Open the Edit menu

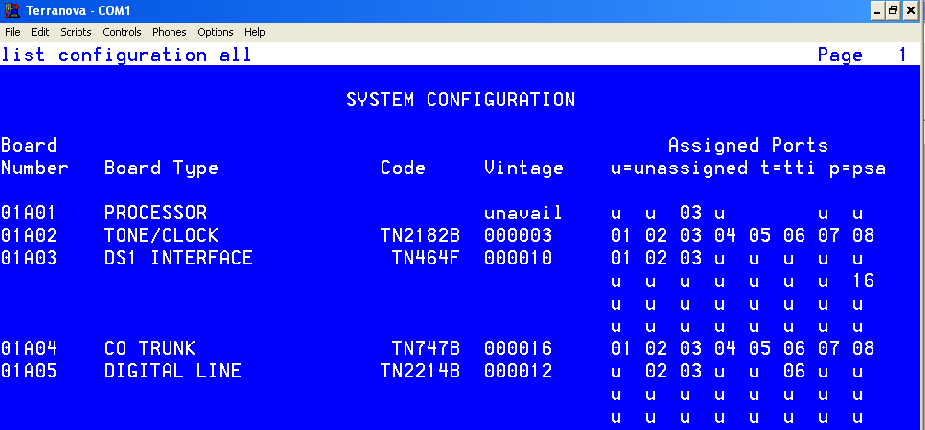click(40, 32)
